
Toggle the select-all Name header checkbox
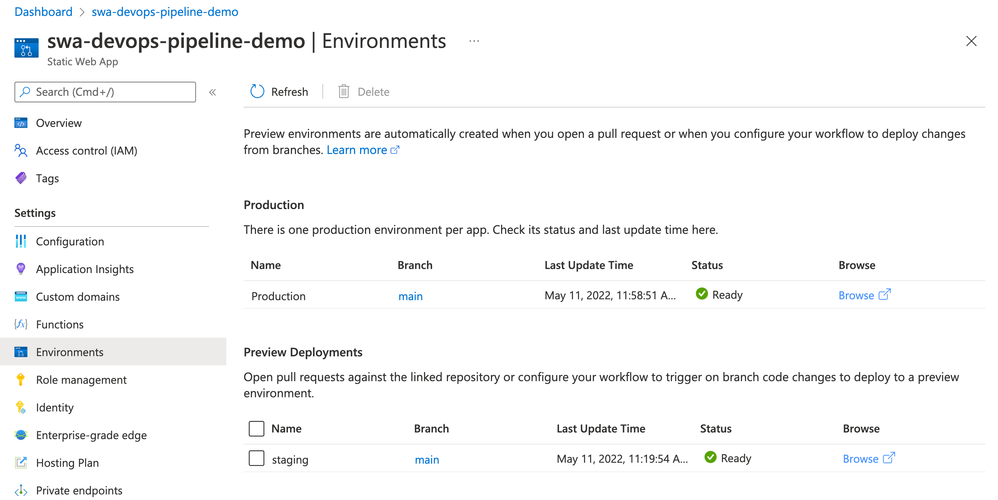[x=256, y=428]
